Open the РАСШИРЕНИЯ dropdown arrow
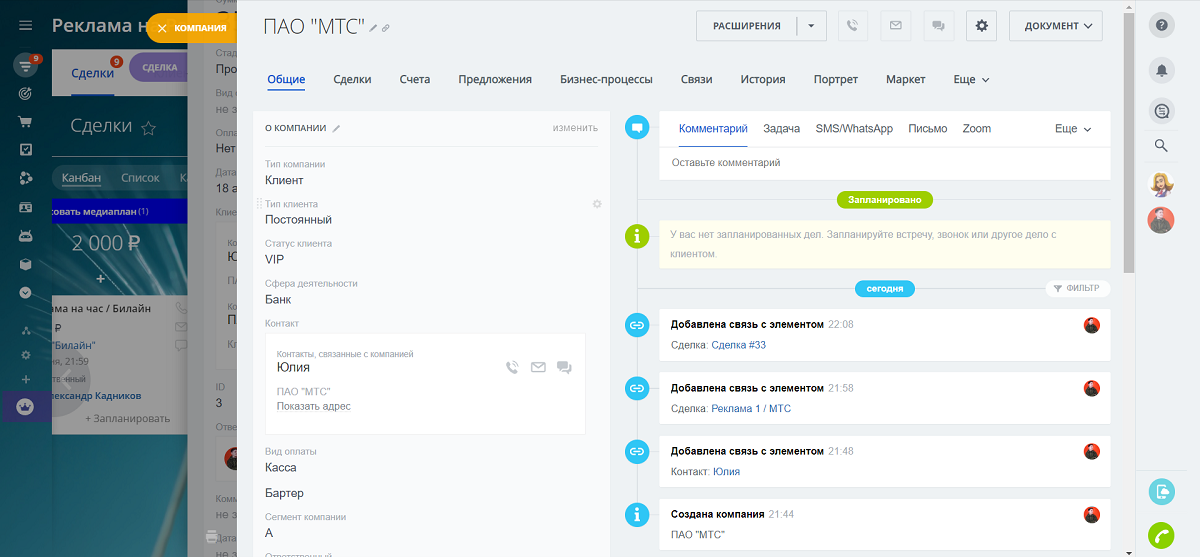 pyautogui.click(x=811, y=26)
